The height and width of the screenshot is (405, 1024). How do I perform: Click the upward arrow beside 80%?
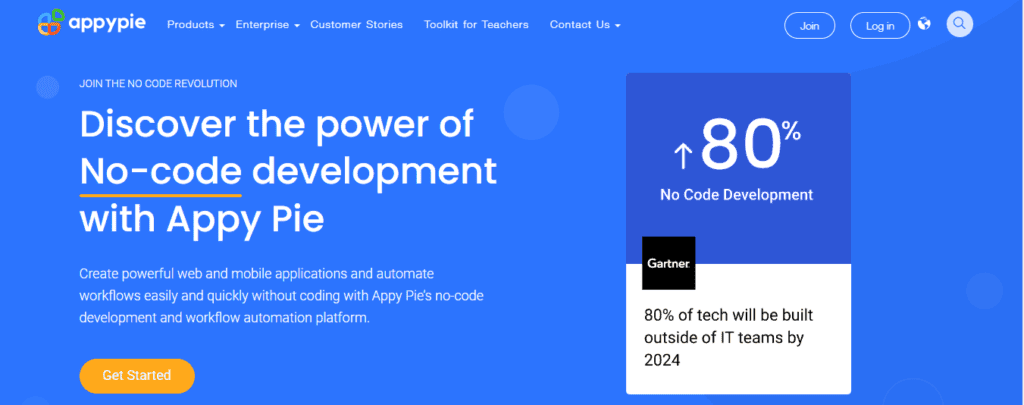point(682,154)
